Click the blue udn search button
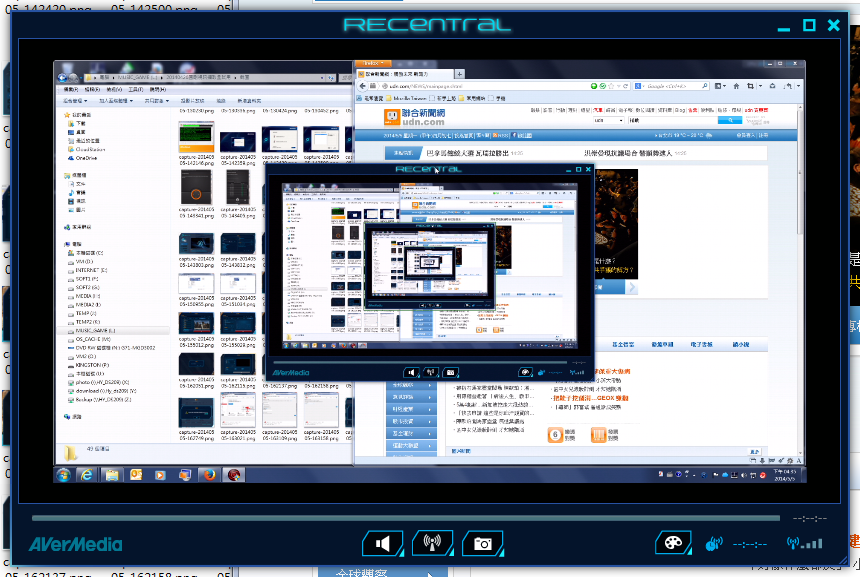860x577 pixels. pos(729,120)
